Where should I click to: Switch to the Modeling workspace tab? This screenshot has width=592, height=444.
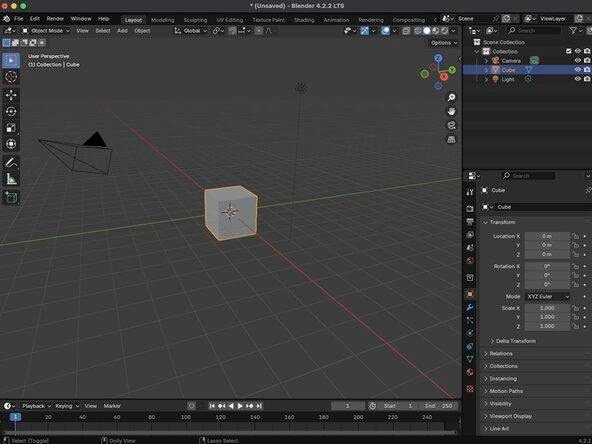tap(163, 20)
